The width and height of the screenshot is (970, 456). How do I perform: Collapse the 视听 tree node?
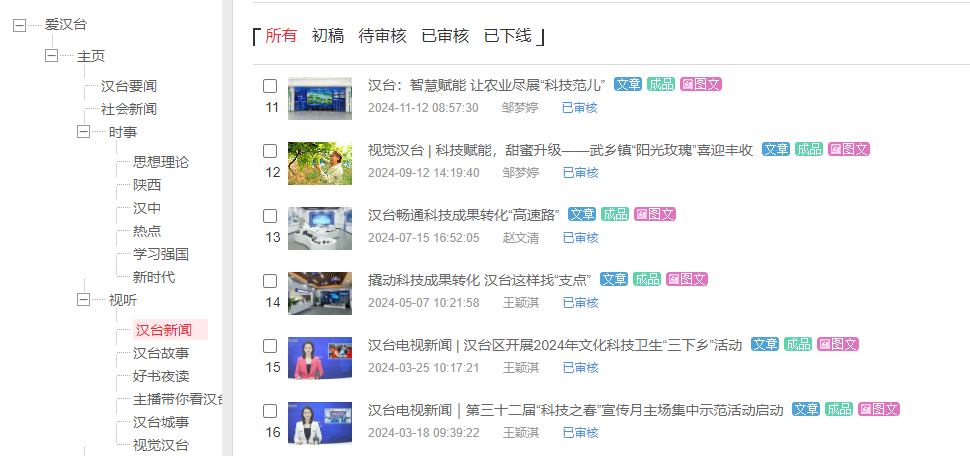pyautogui.click(x=83, y=299)
